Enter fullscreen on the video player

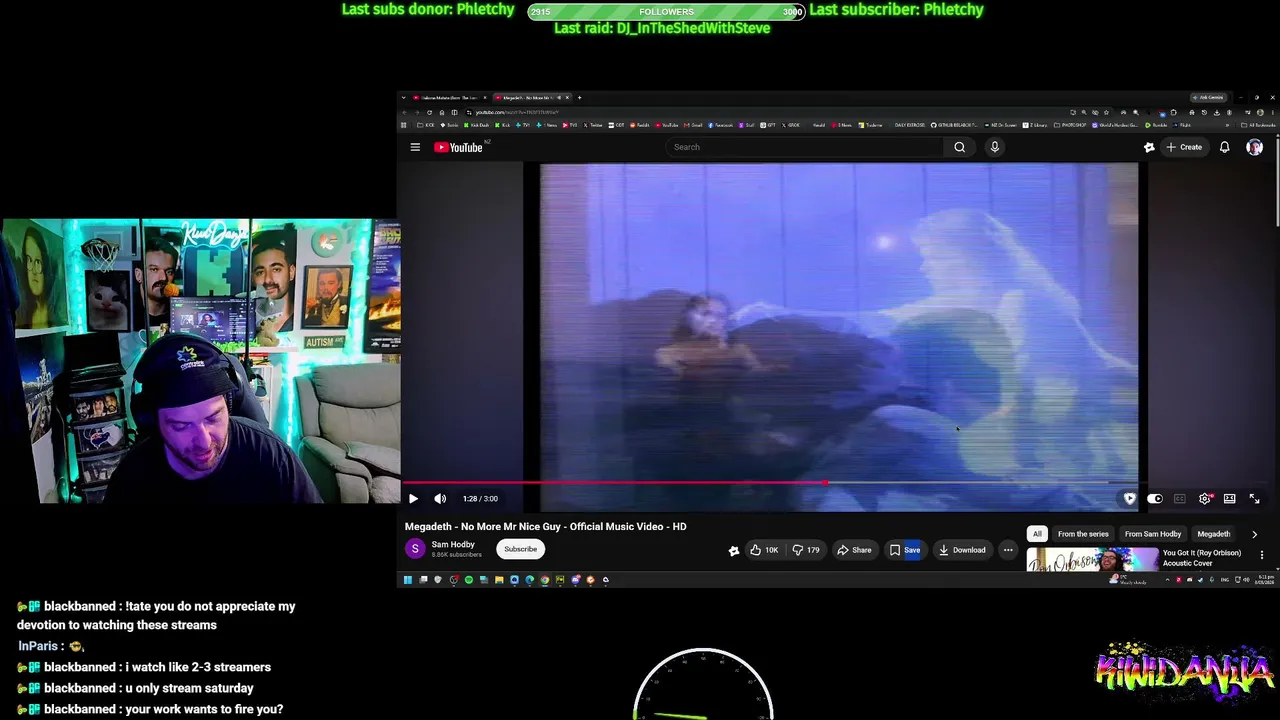(x=1254, y=498)
